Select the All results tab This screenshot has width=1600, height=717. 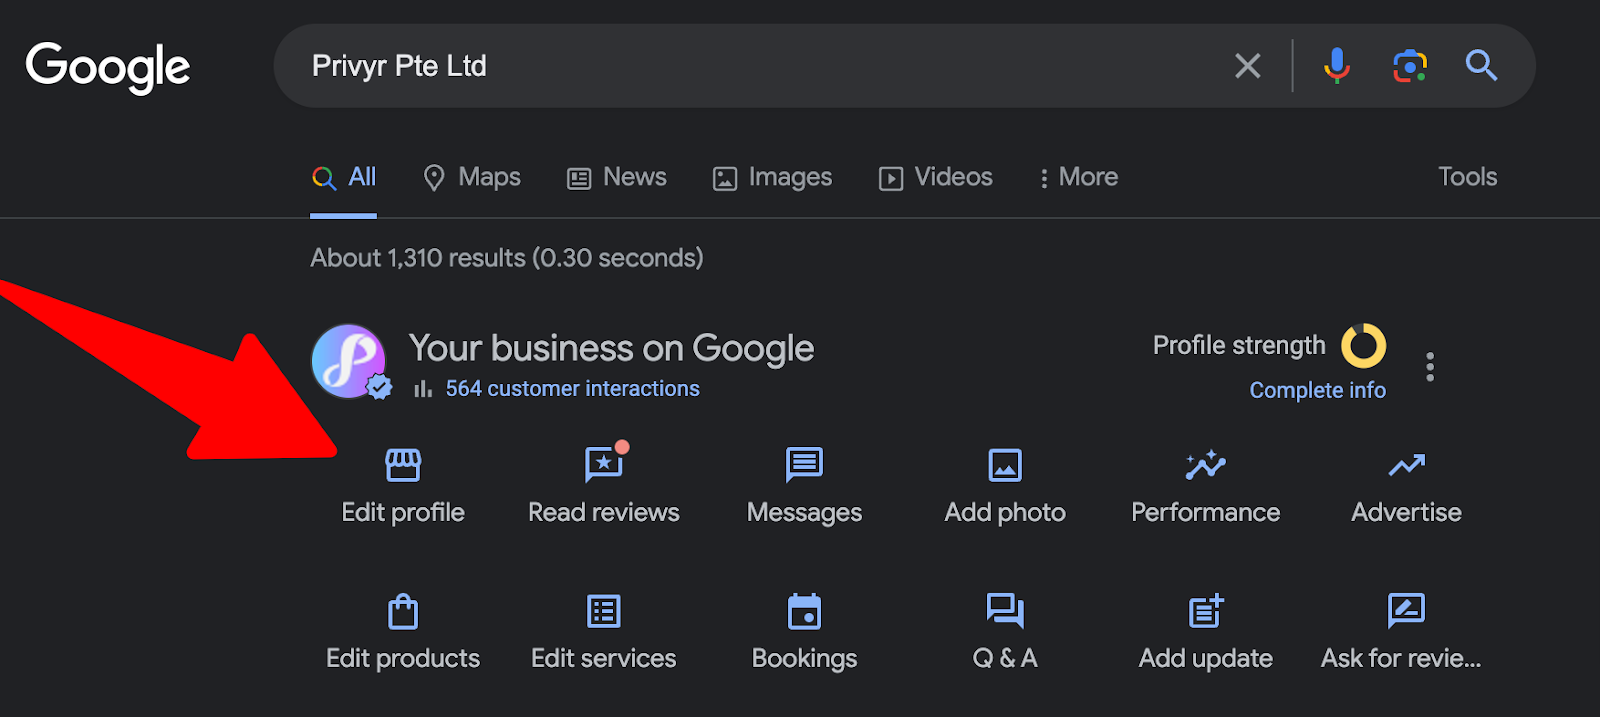tap(344, 178)
